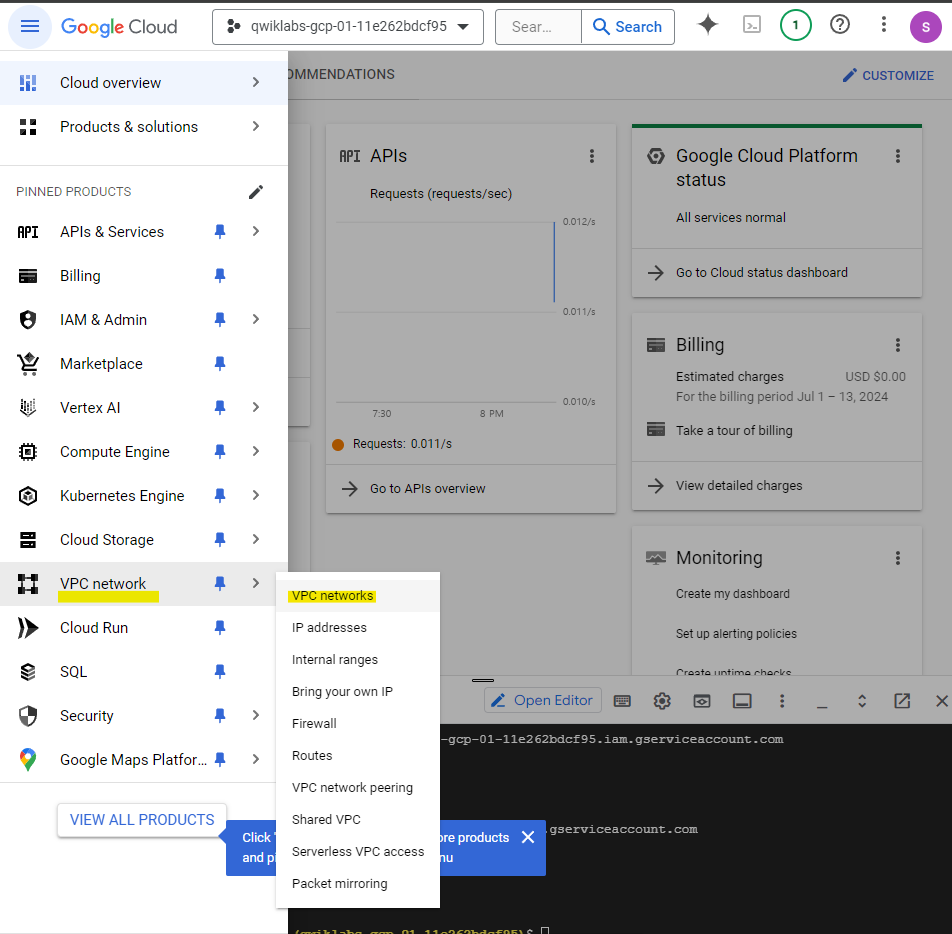Expand Cloud overview submenu chevron
Image resolution: width=952 pixels, height=934 pixels.
point(256,82)
